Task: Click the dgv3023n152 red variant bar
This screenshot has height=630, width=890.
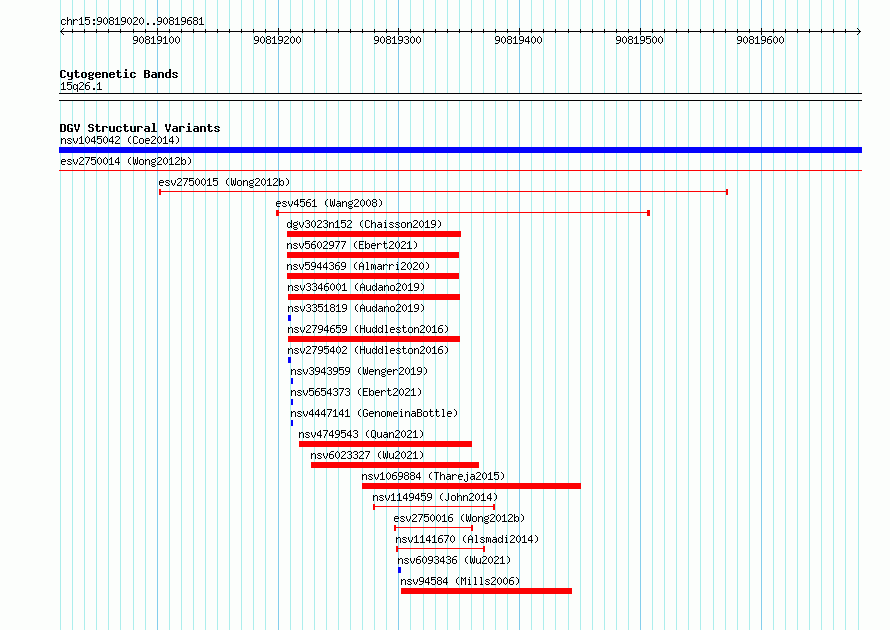Action: [x=374, y=234]
